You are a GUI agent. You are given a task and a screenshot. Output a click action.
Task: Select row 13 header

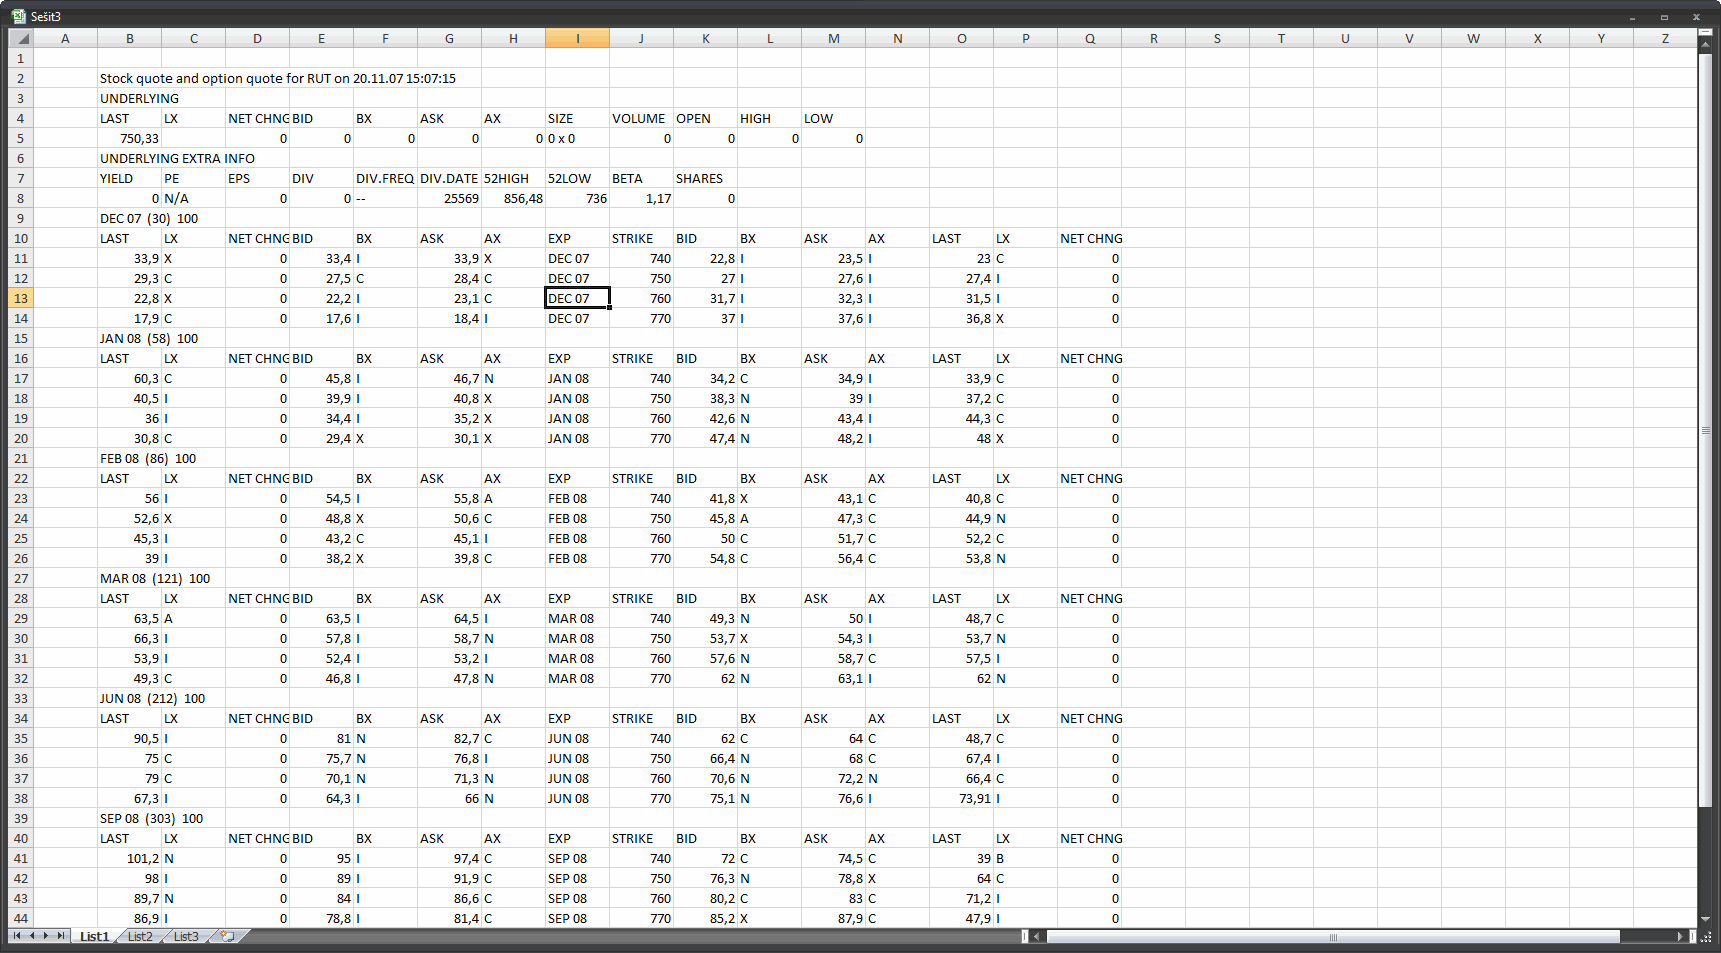[20, 298]
